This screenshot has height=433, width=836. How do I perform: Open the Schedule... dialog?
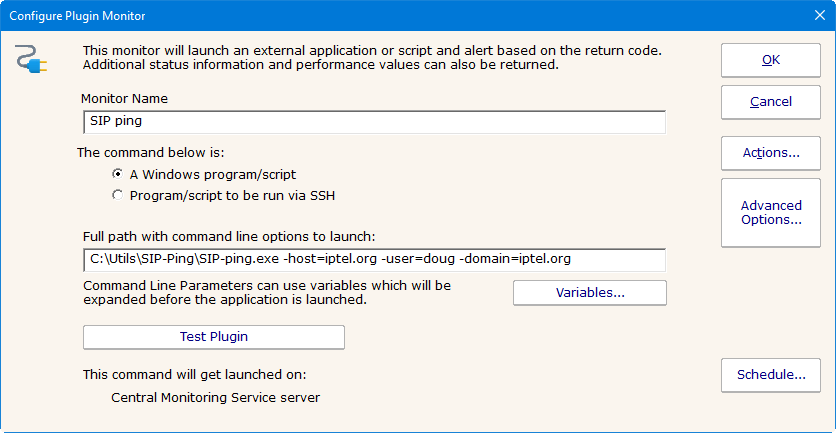(x=770, y=375)
